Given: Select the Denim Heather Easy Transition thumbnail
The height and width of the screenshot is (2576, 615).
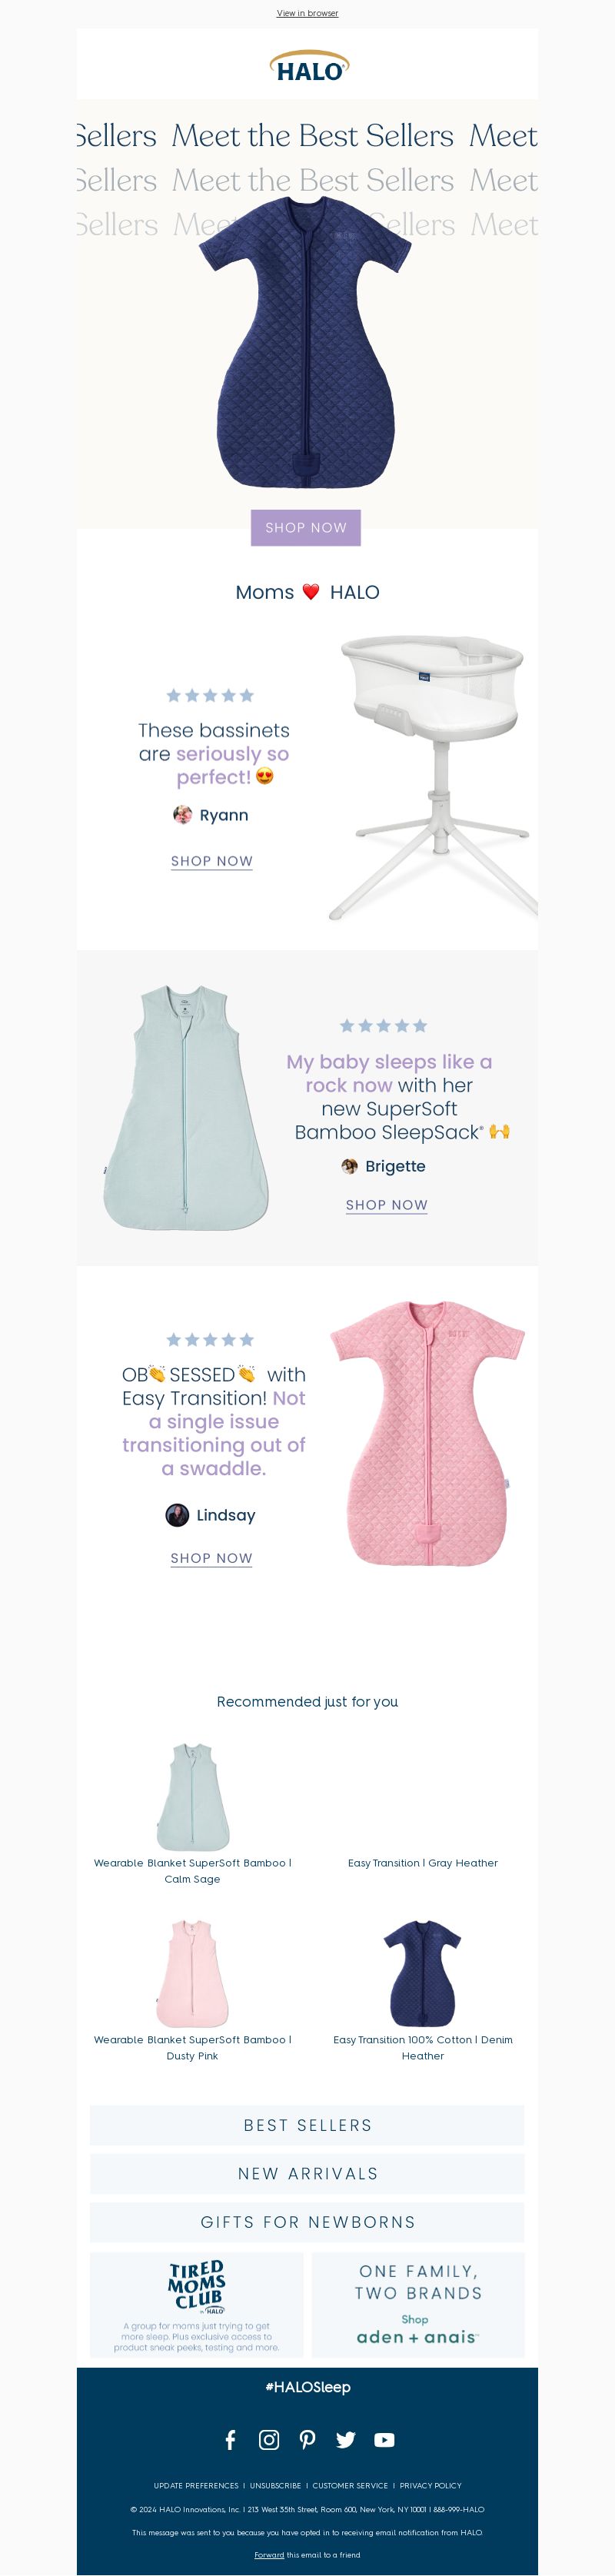Looking at the screenshot, I should point(422,1973).
